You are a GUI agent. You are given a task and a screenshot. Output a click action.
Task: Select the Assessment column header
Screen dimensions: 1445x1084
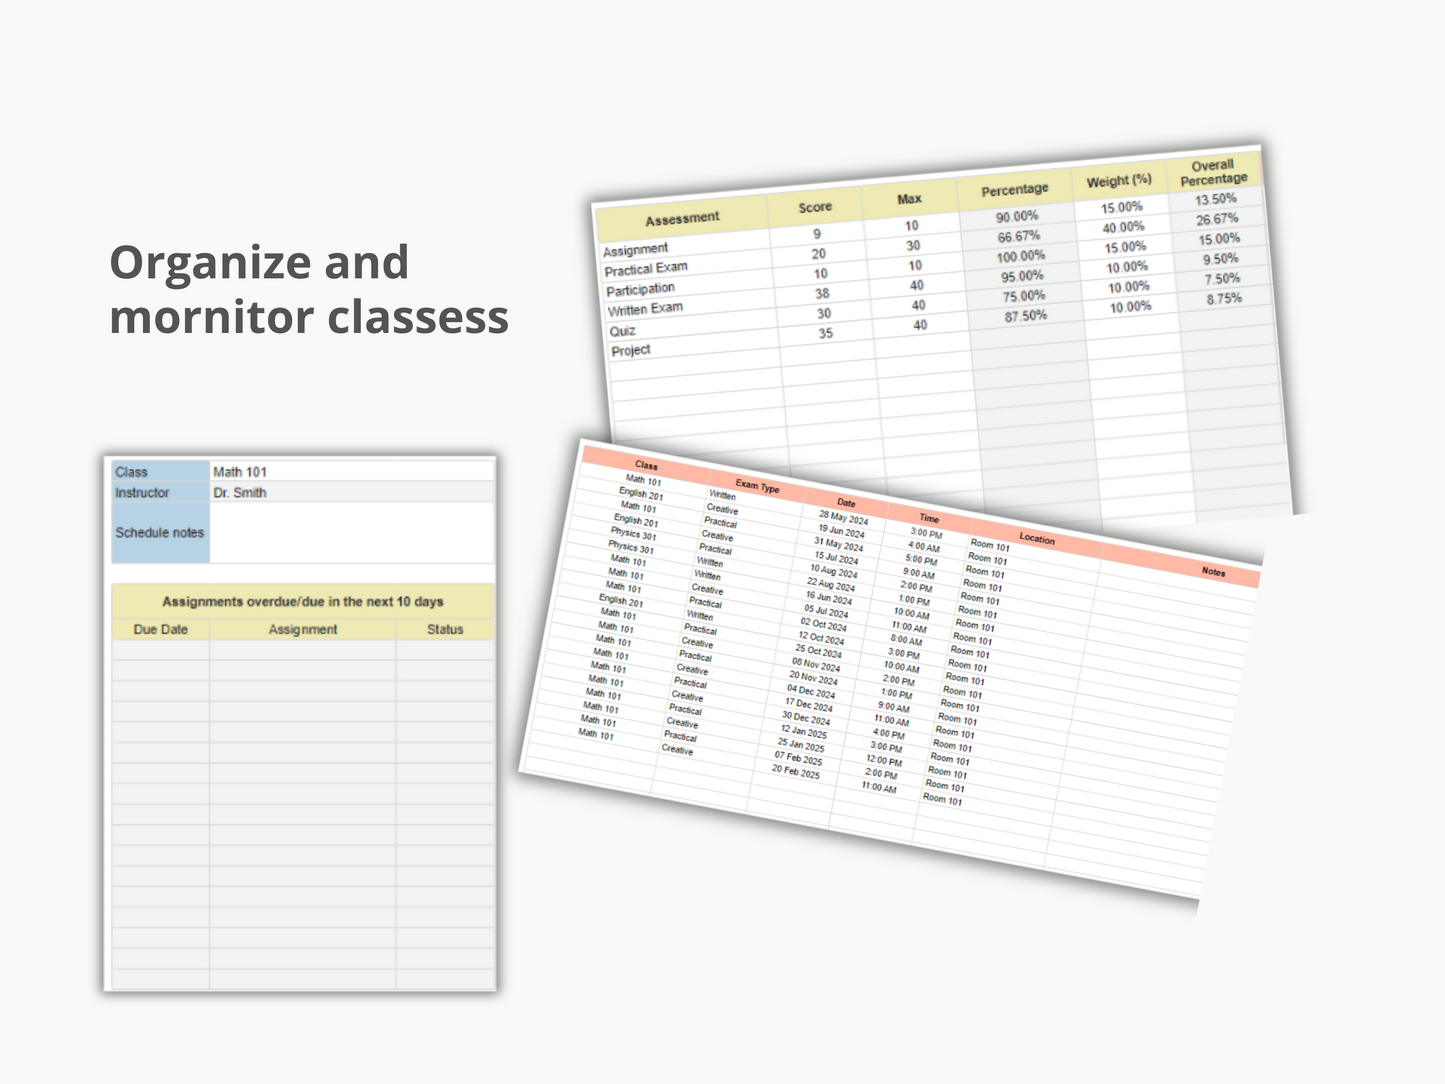(685, 217)
